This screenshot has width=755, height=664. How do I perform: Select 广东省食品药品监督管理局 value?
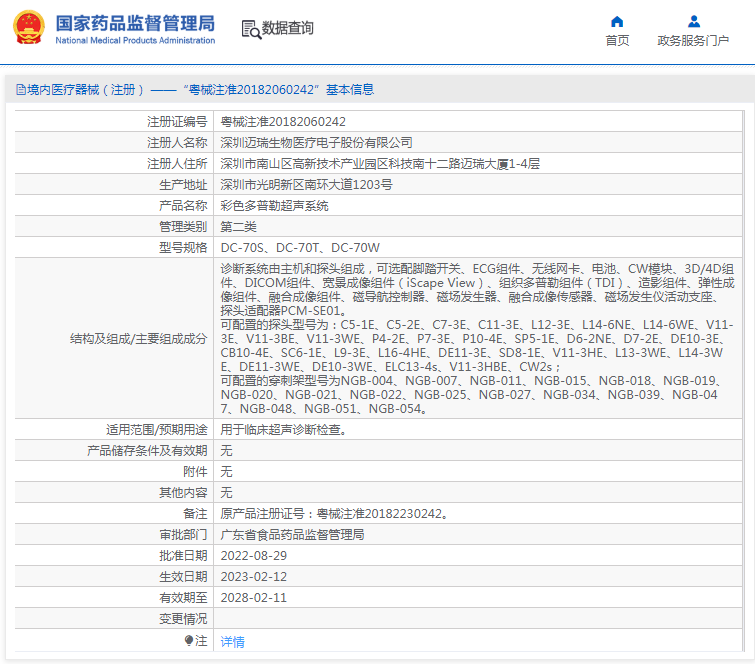click(292, 534)
